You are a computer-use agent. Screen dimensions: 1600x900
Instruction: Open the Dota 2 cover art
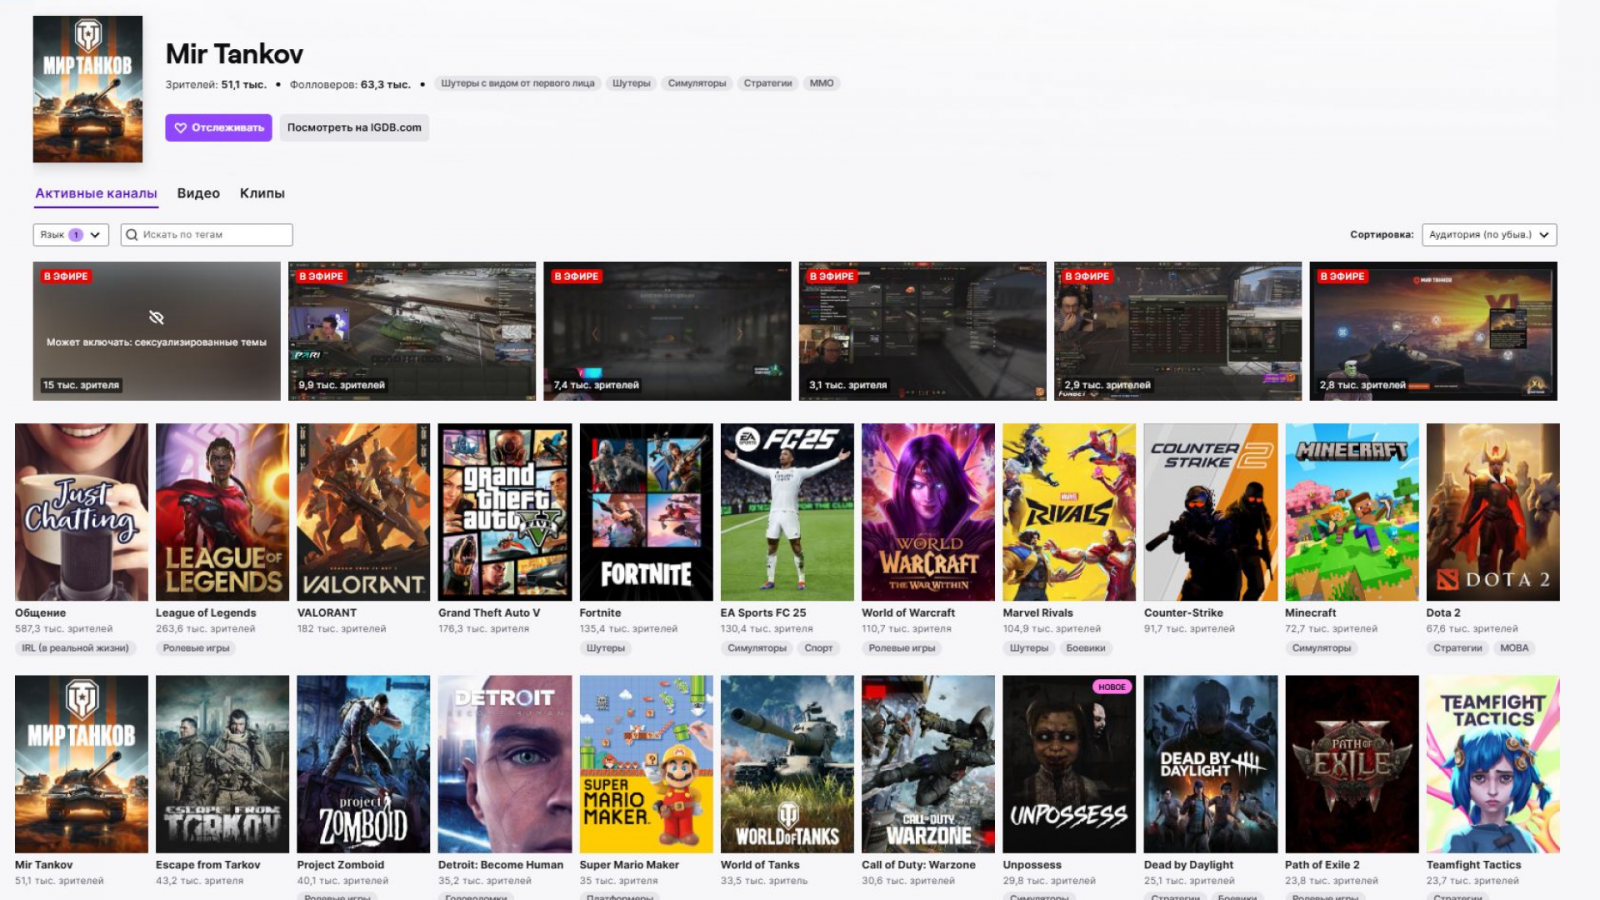click(x=1493, y=512)
